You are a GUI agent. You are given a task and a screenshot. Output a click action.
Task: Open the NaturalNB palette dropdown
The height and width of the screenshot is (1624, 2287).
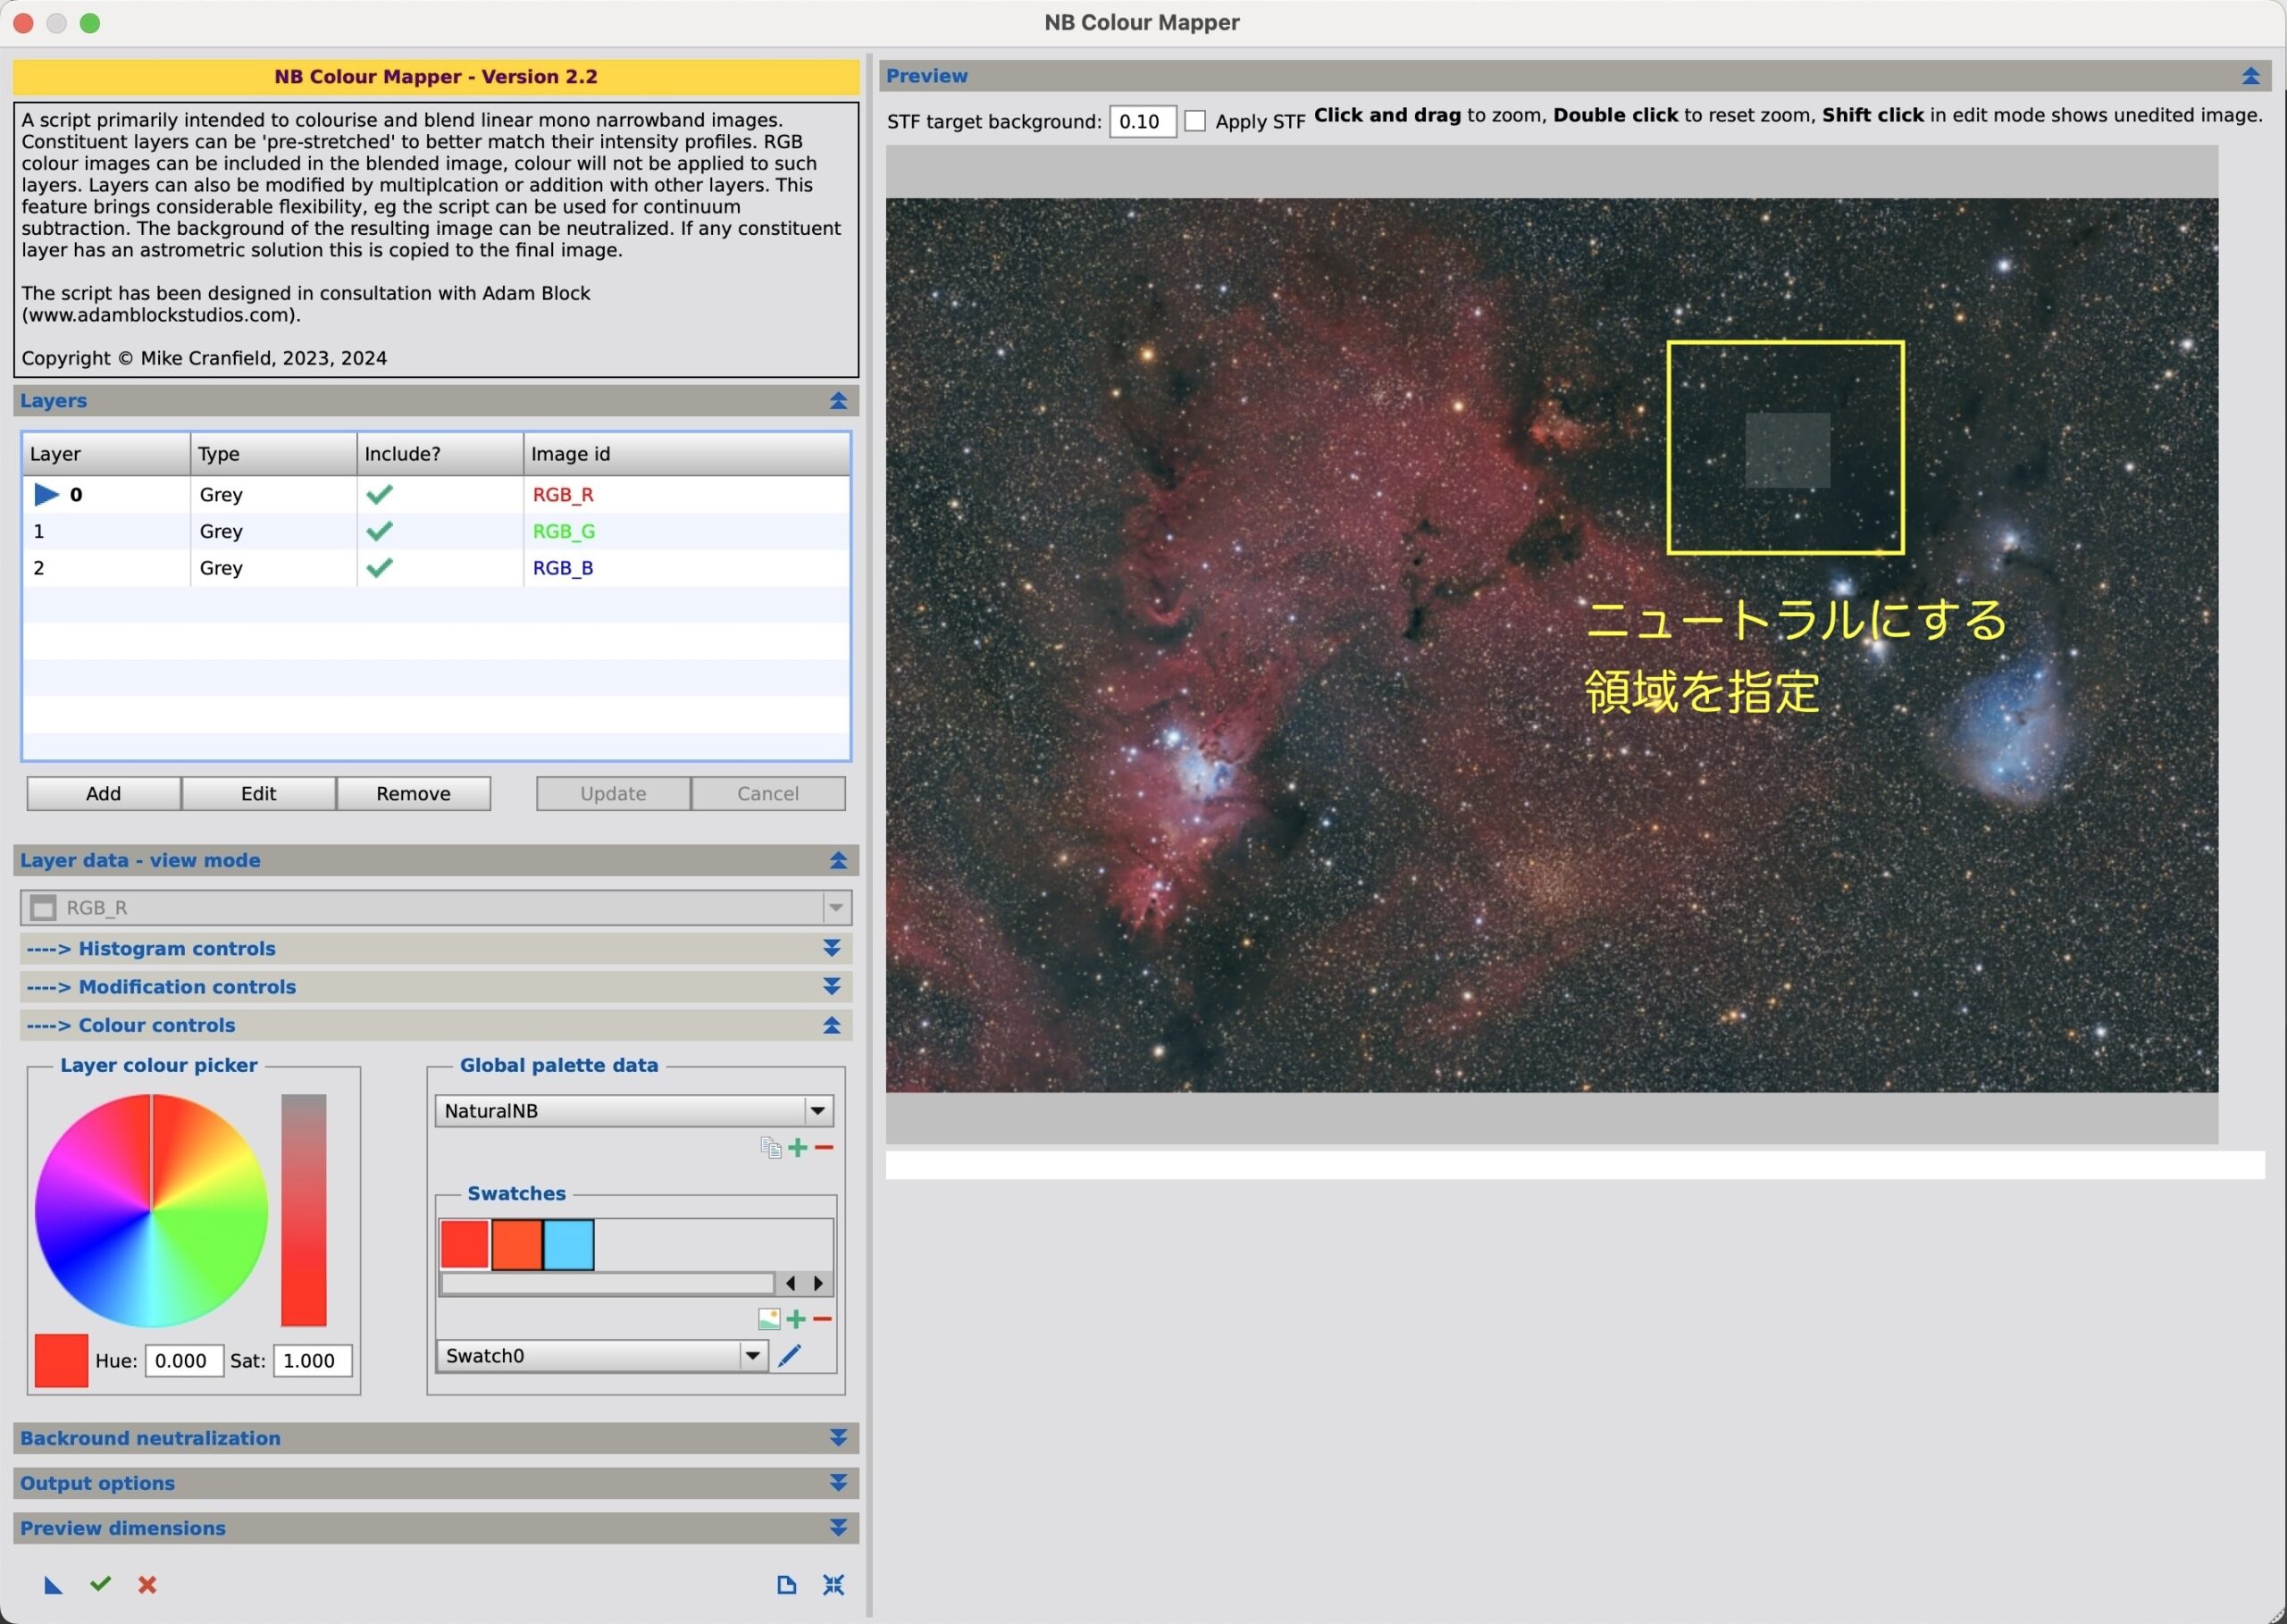[634, 1111]
